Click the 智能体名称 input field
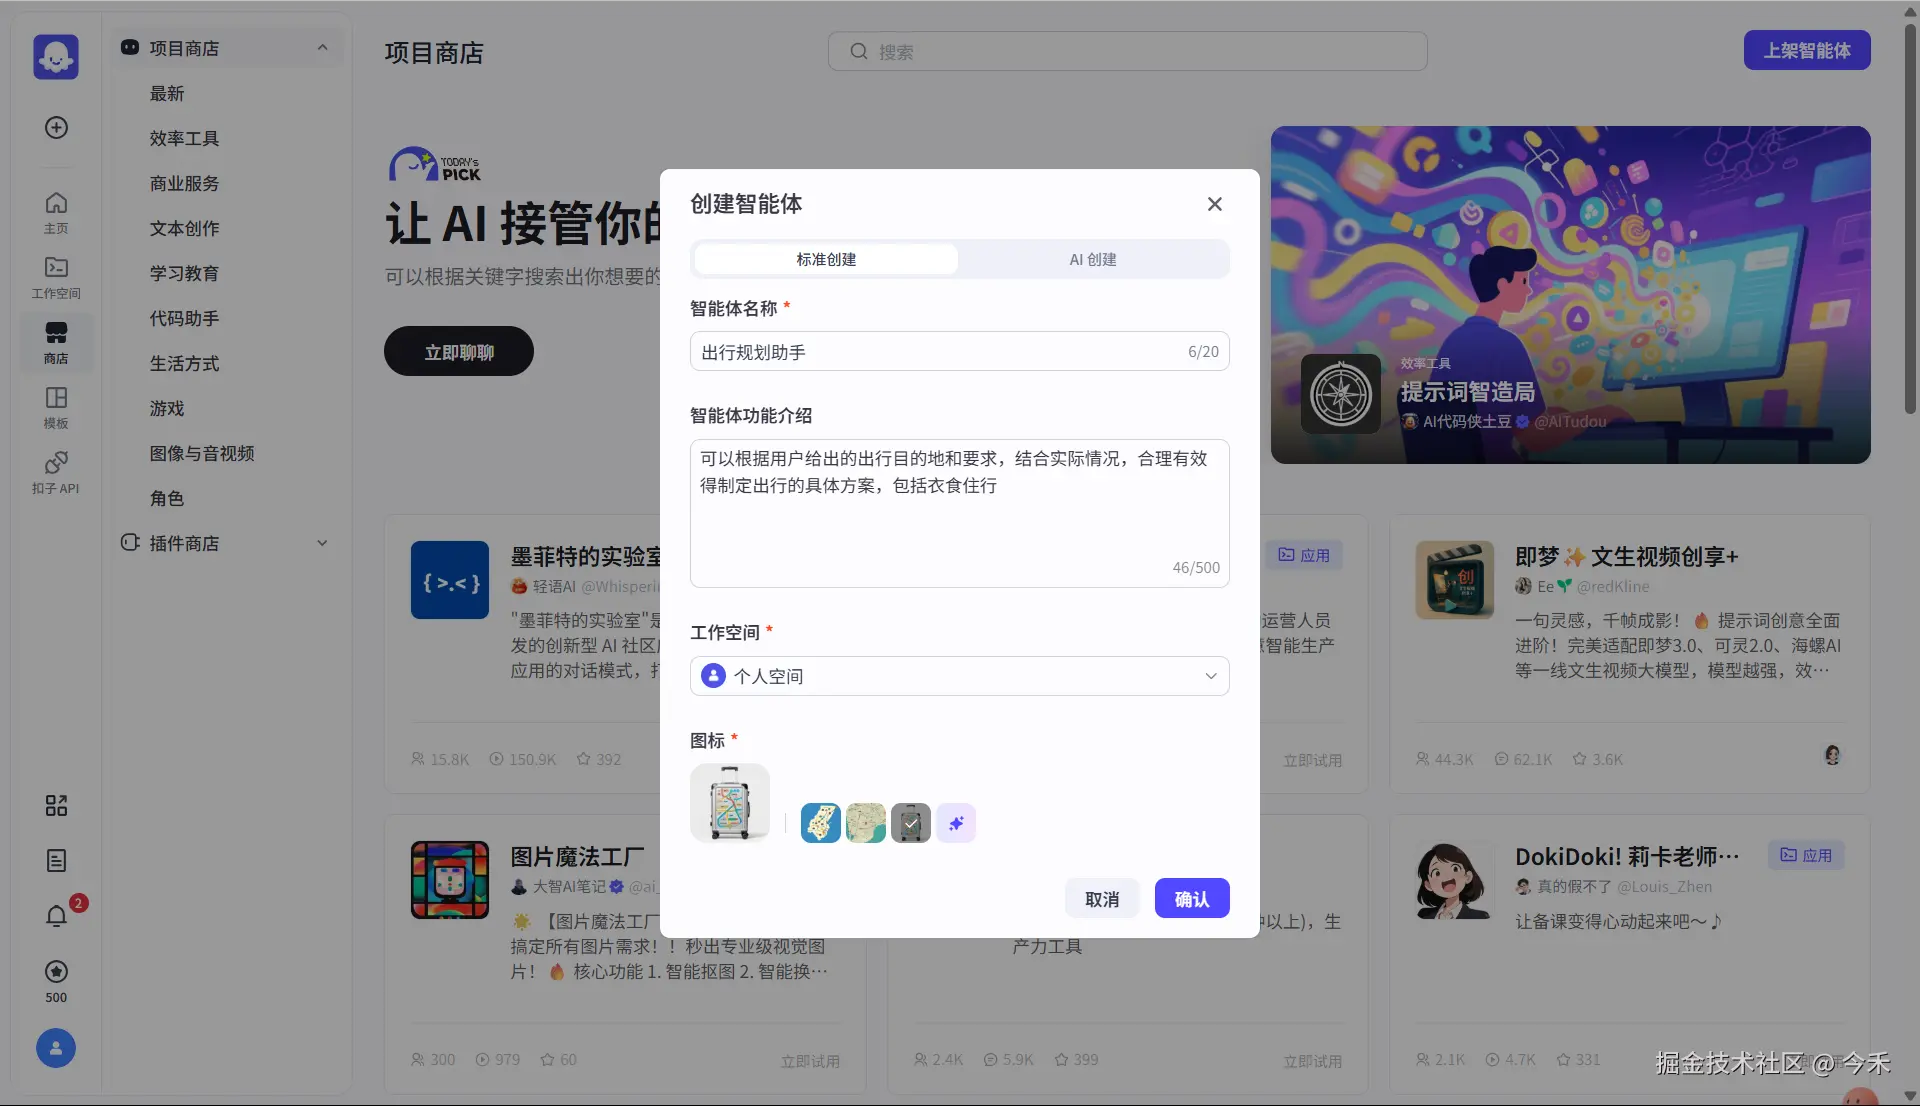1920x1106 pixels. pos(940,352)
